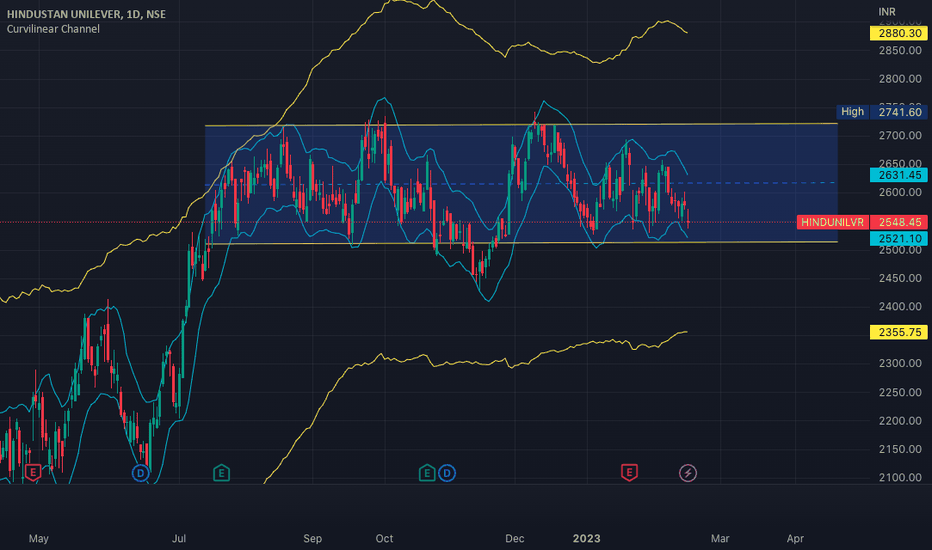Click the 2023 label on time axis
This screenshot has width=932, height=550.
(587, 538)
